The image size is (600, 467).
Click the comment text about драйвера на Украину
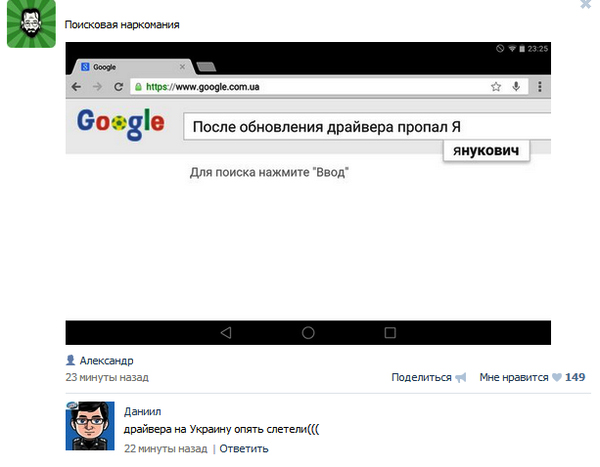click(x=221, y=429)
